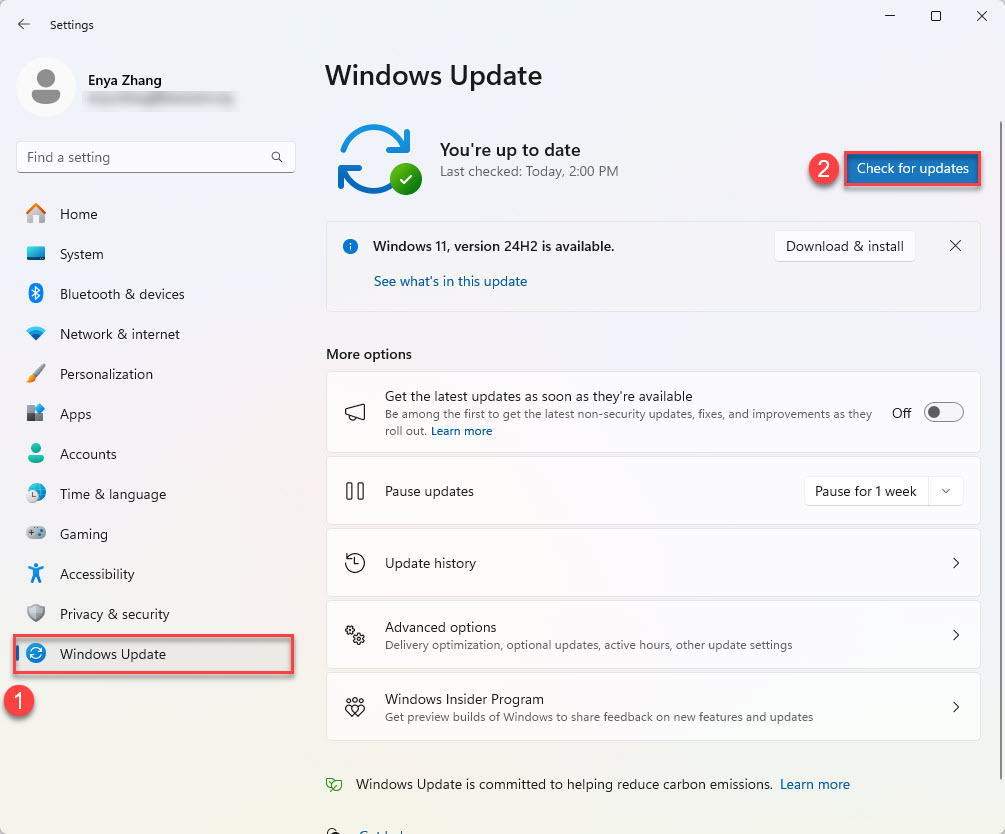
Task: Dismiss the 24H2 available notification
Action: click(x=955, y=246)
